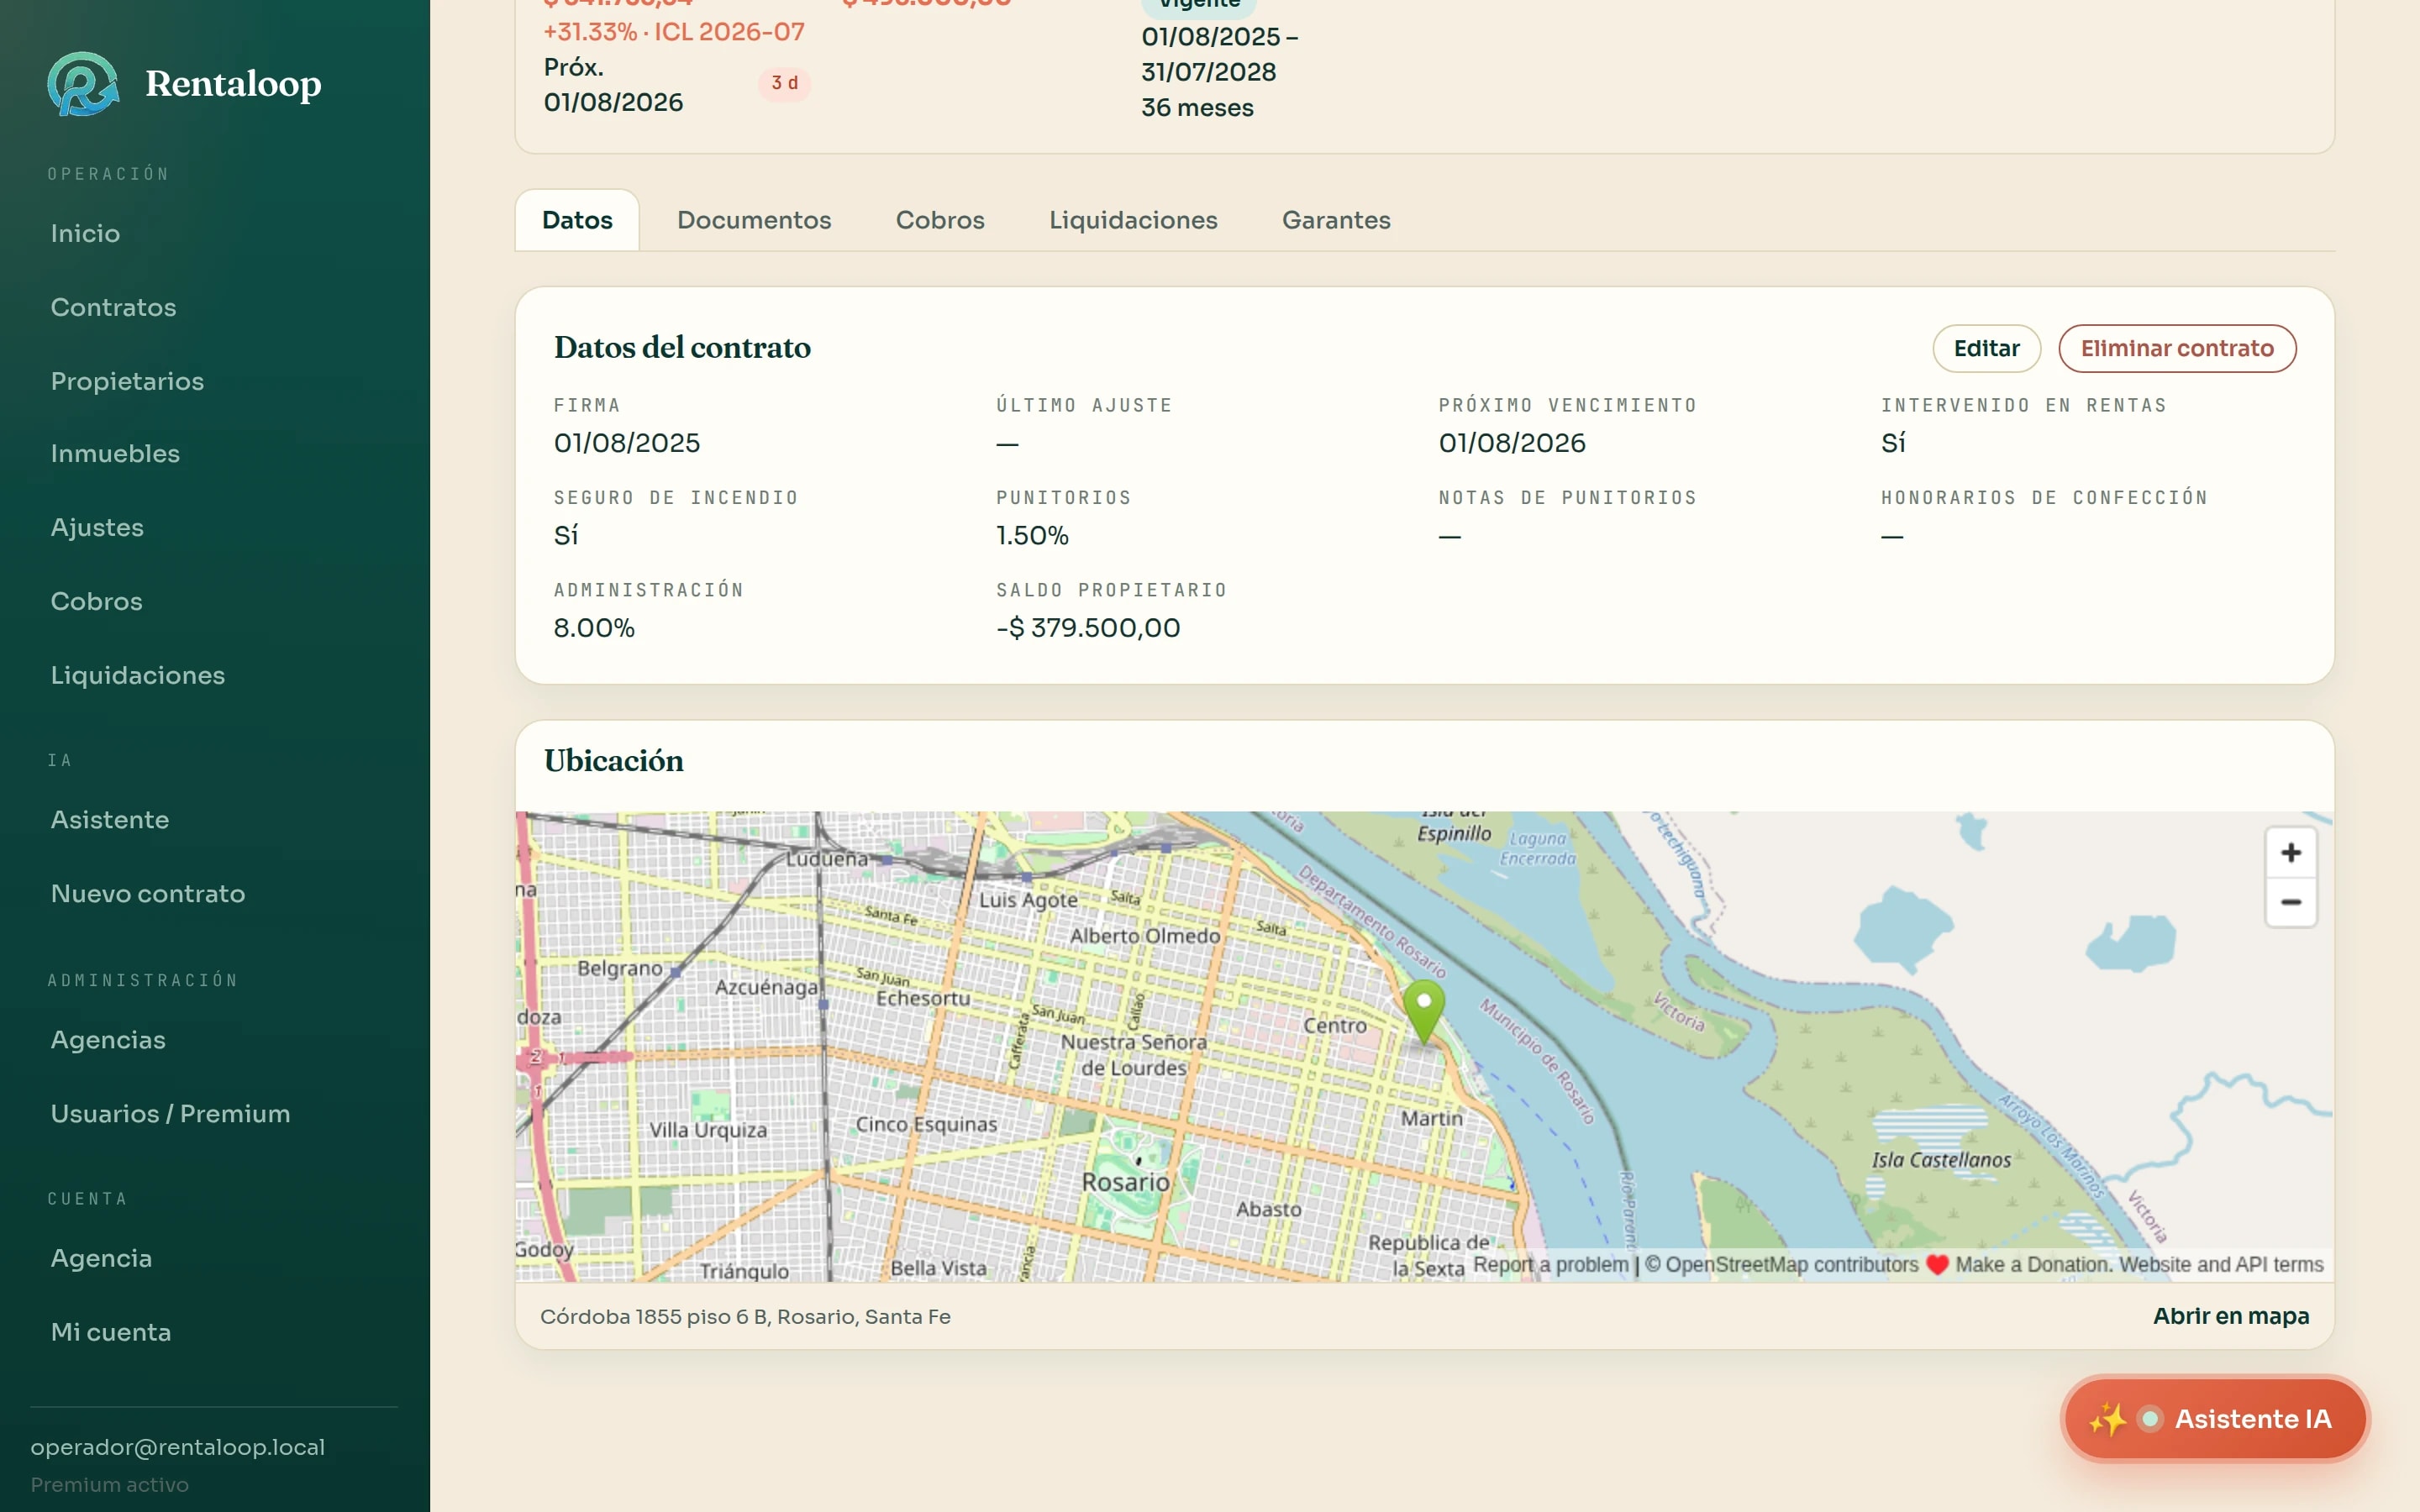This screenshot has height=1512, width=2420.
Task: Open the Cobros tab in contract view
Action: pyautogui.click(x=940, y=220)
